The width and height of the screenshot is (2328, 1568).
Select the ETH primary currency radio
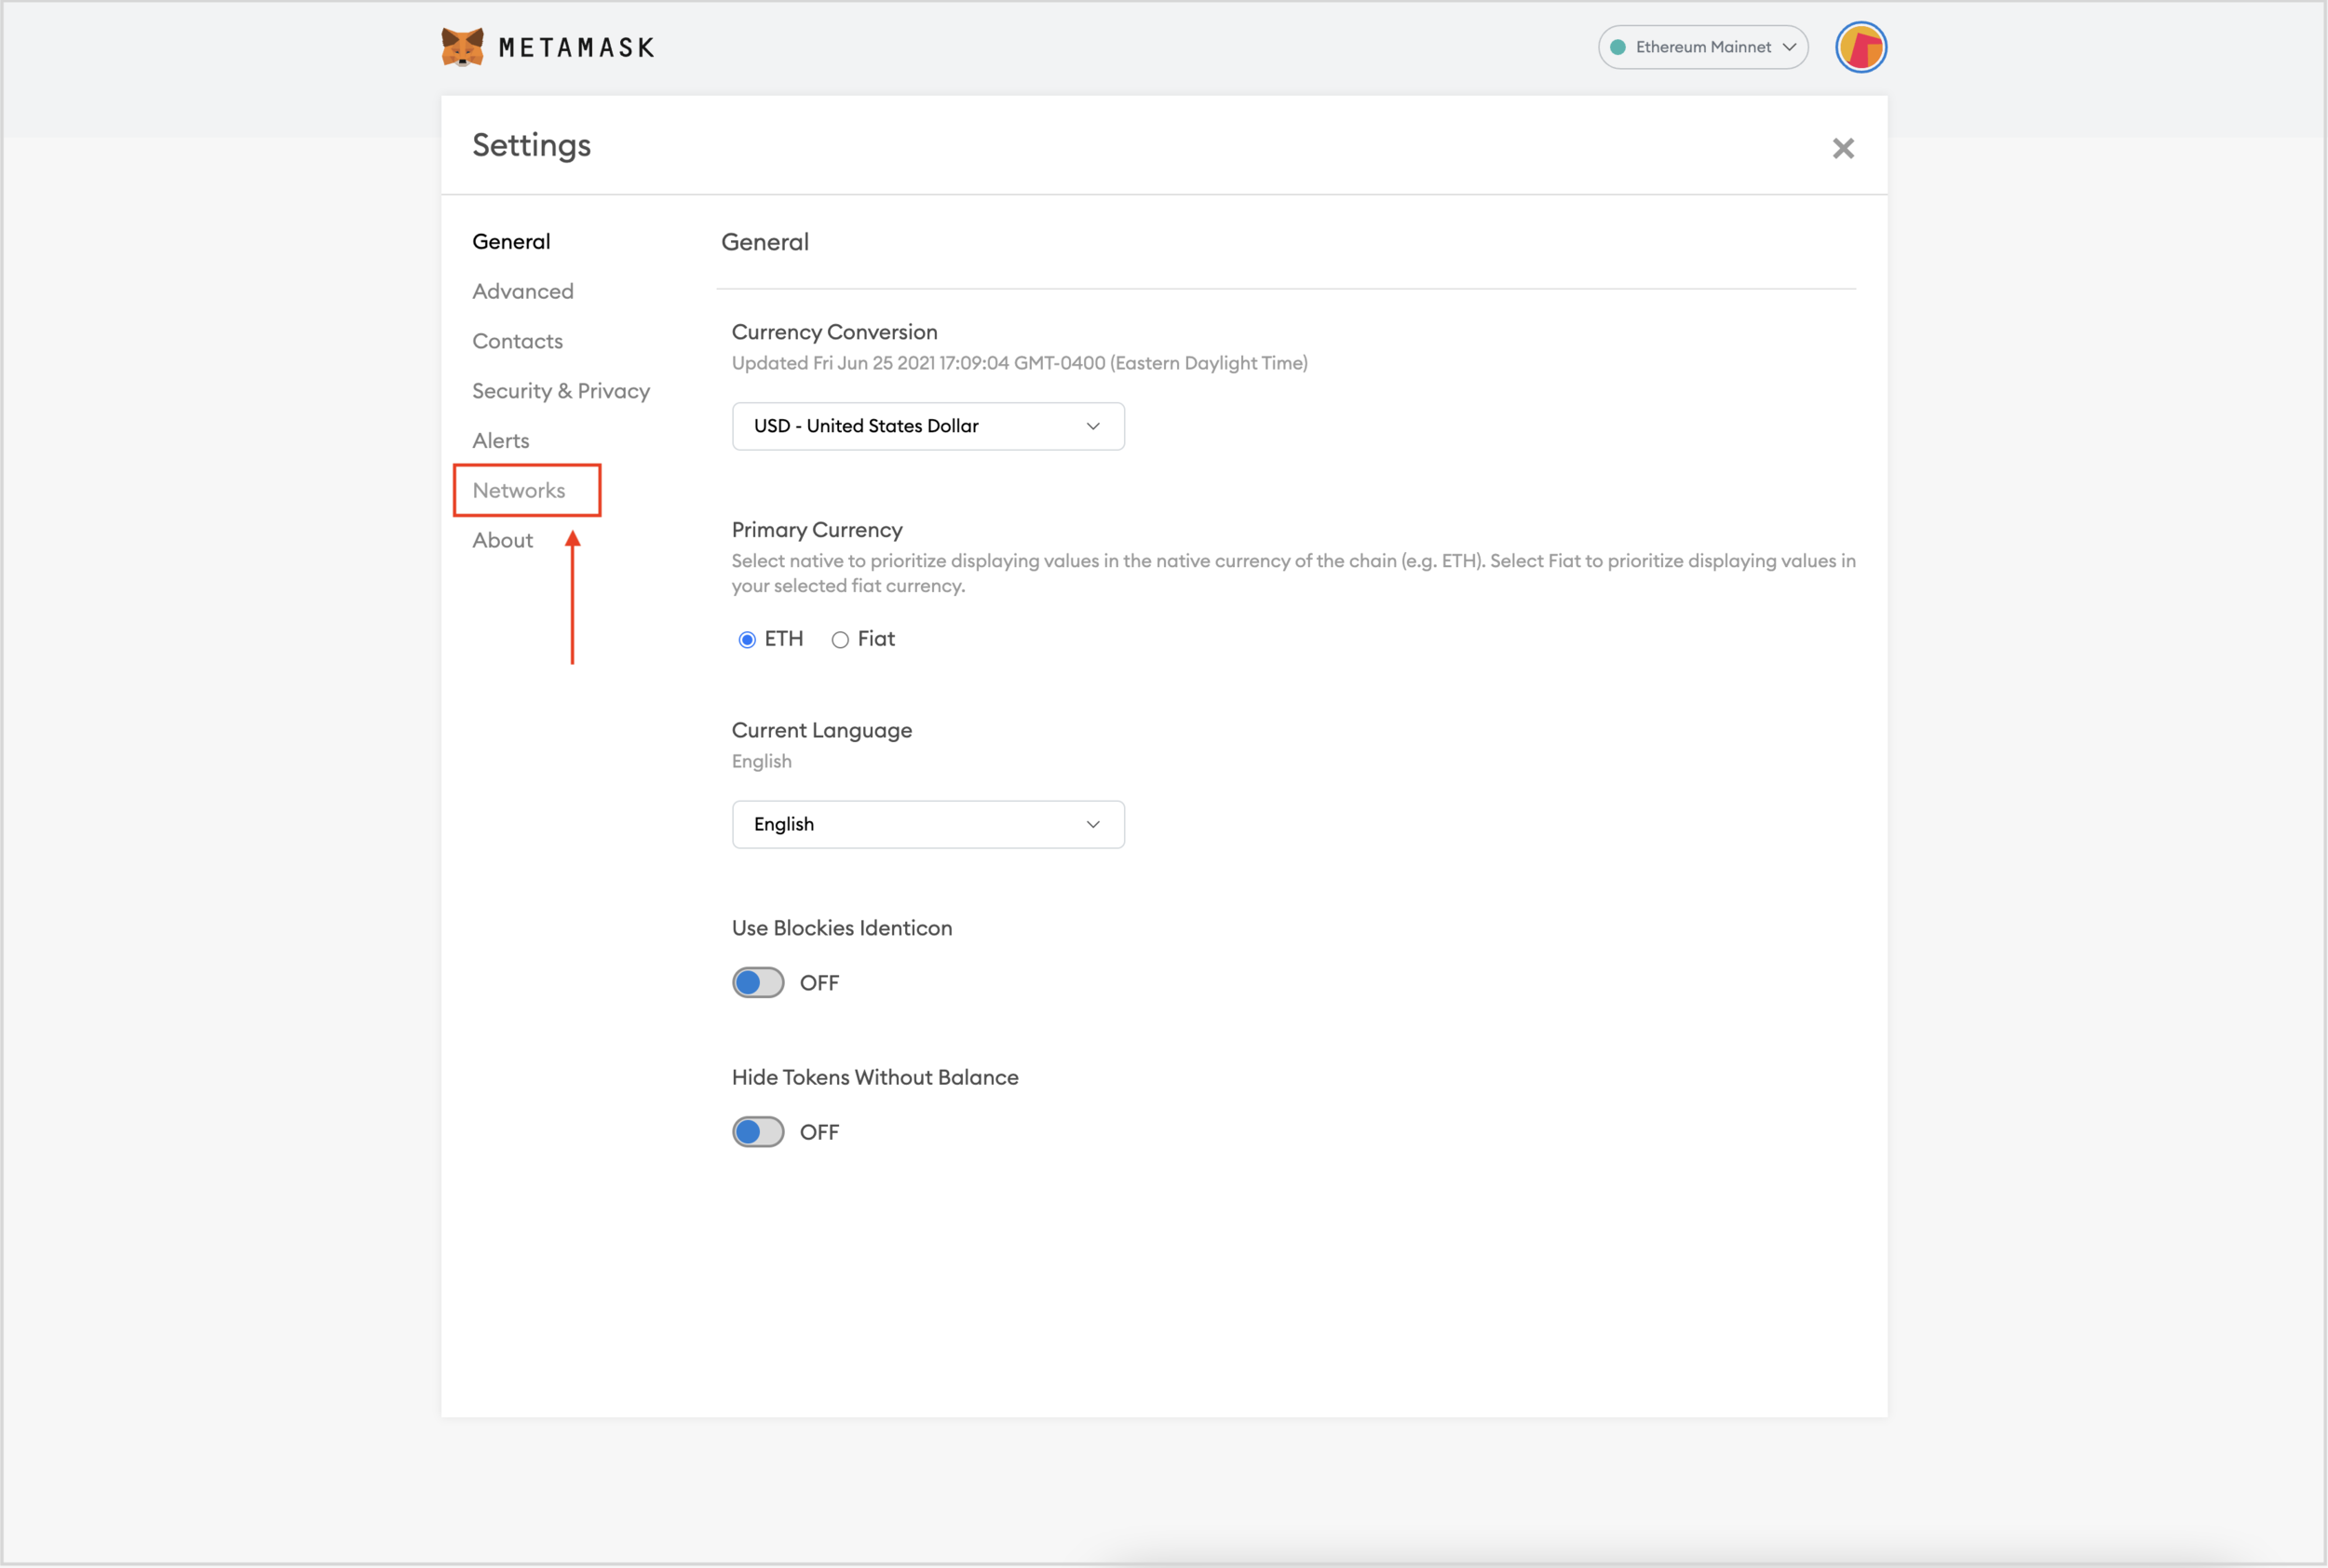[746, 639]
